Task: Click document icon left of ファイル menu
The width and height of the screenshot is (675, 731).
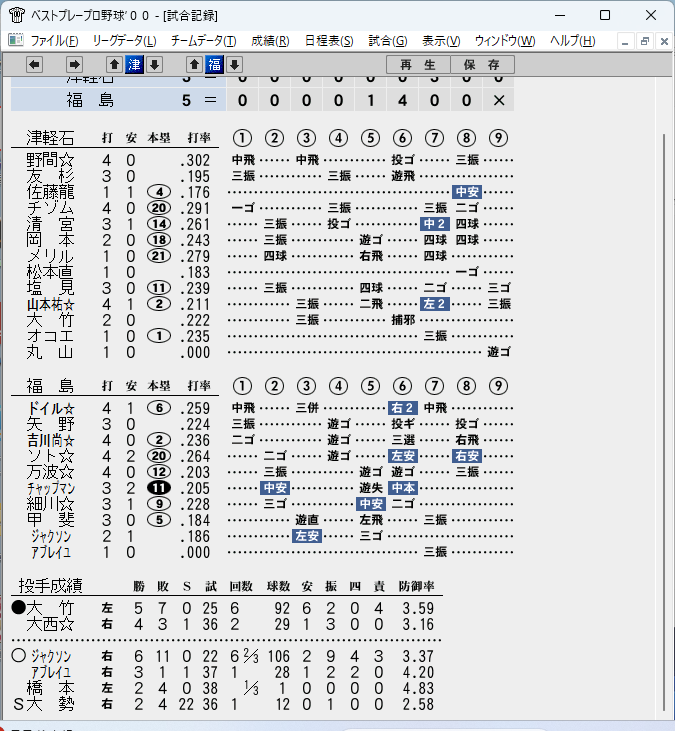Action: tap(16, 41)
